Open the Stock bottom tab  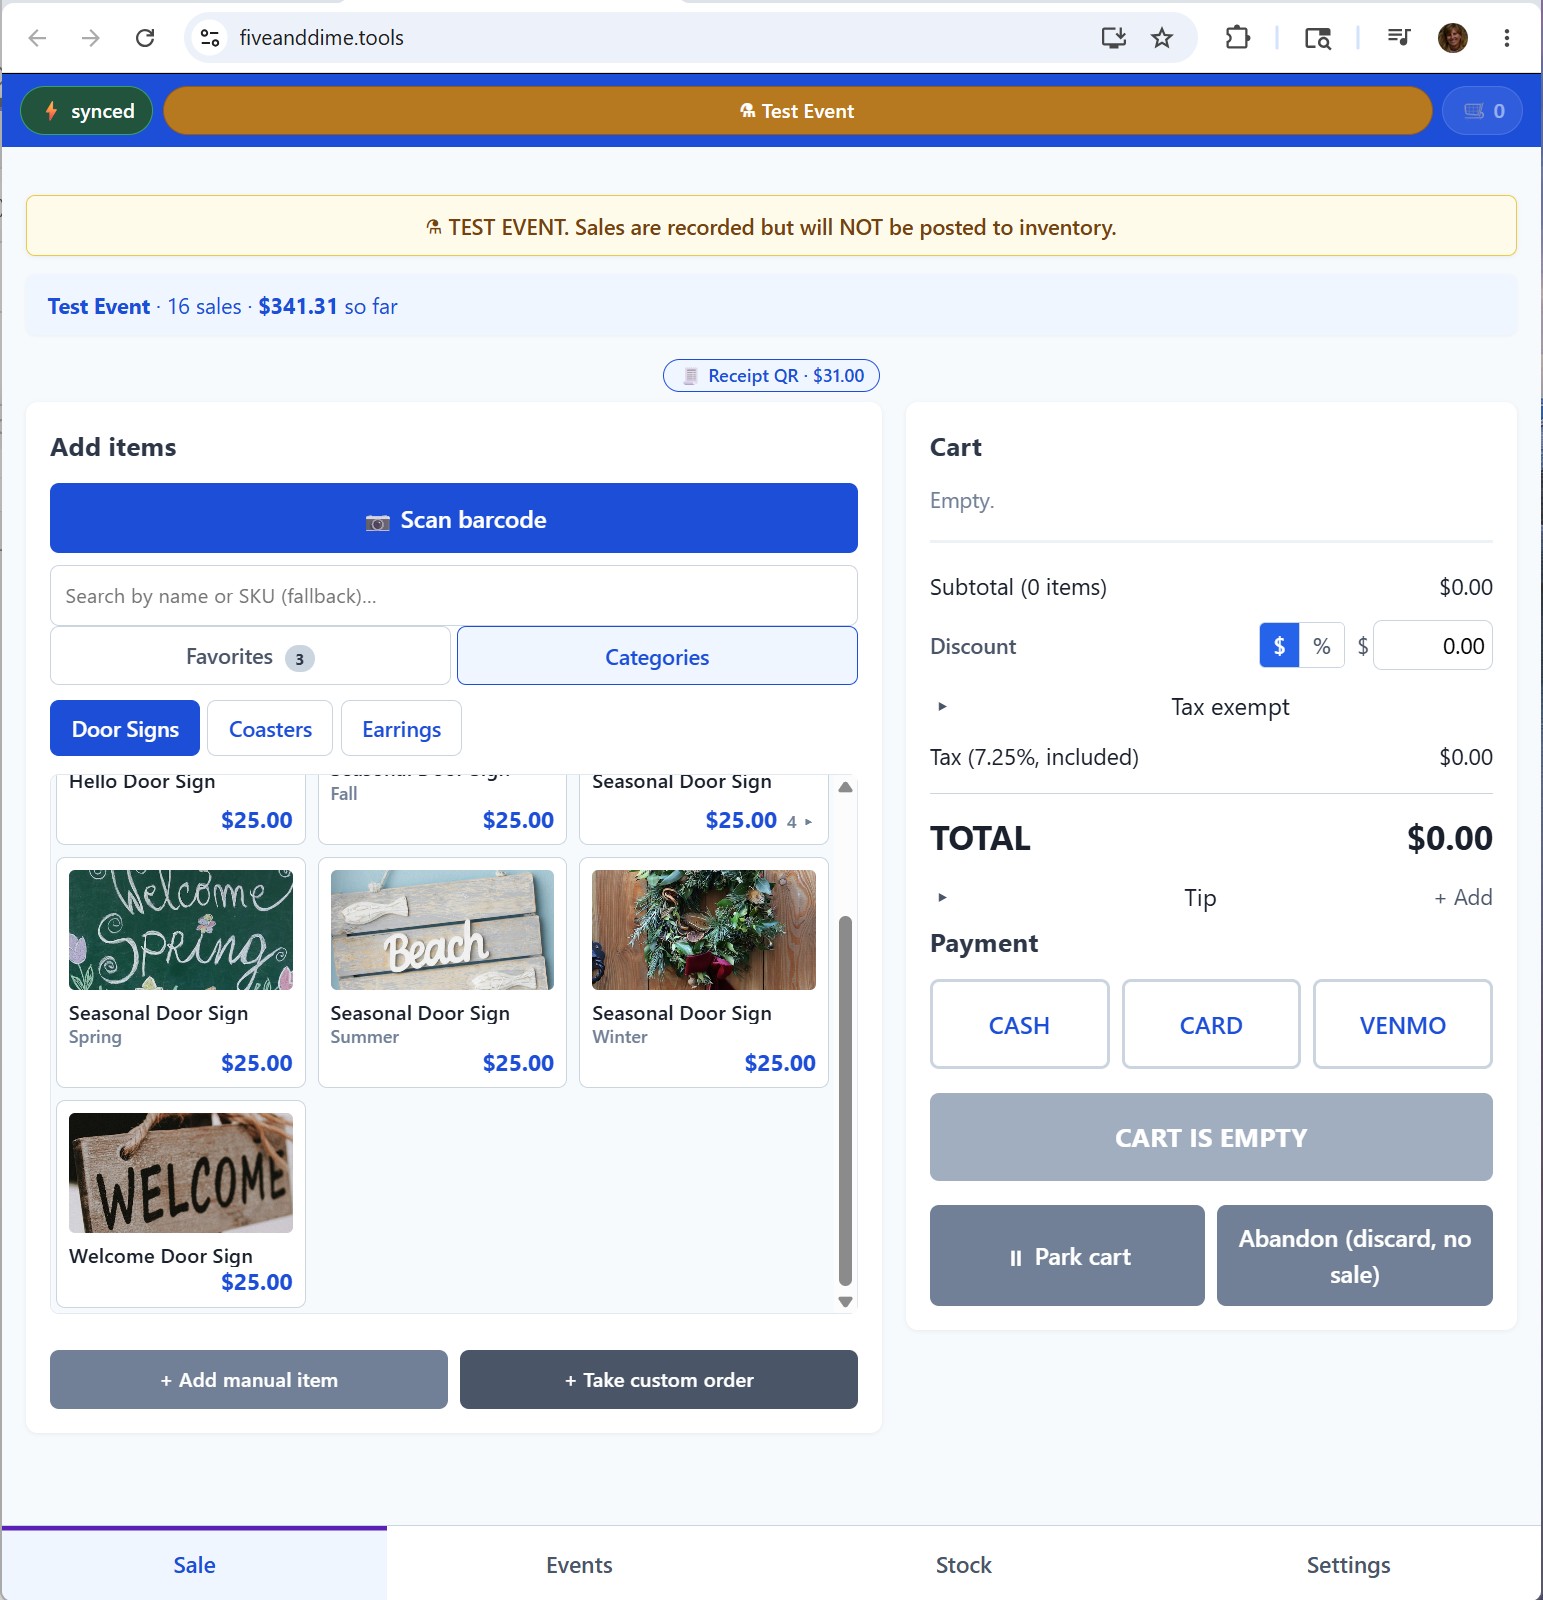tap(964, 1564)
